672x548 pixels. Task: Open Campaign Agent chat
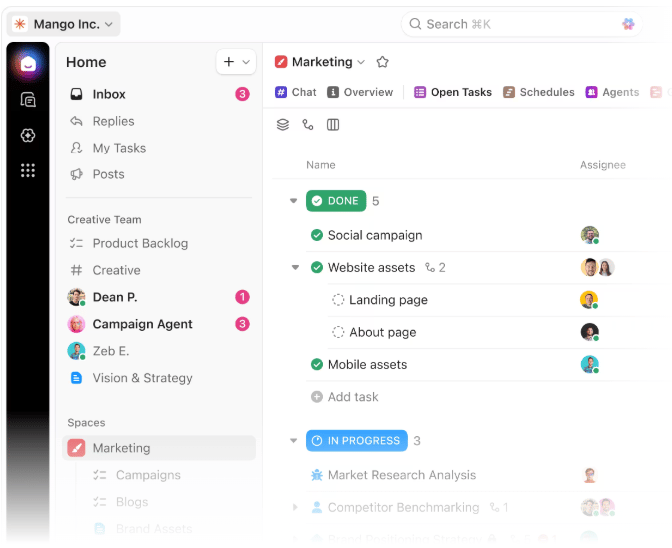pyautogui.click(x=159, y=324)
